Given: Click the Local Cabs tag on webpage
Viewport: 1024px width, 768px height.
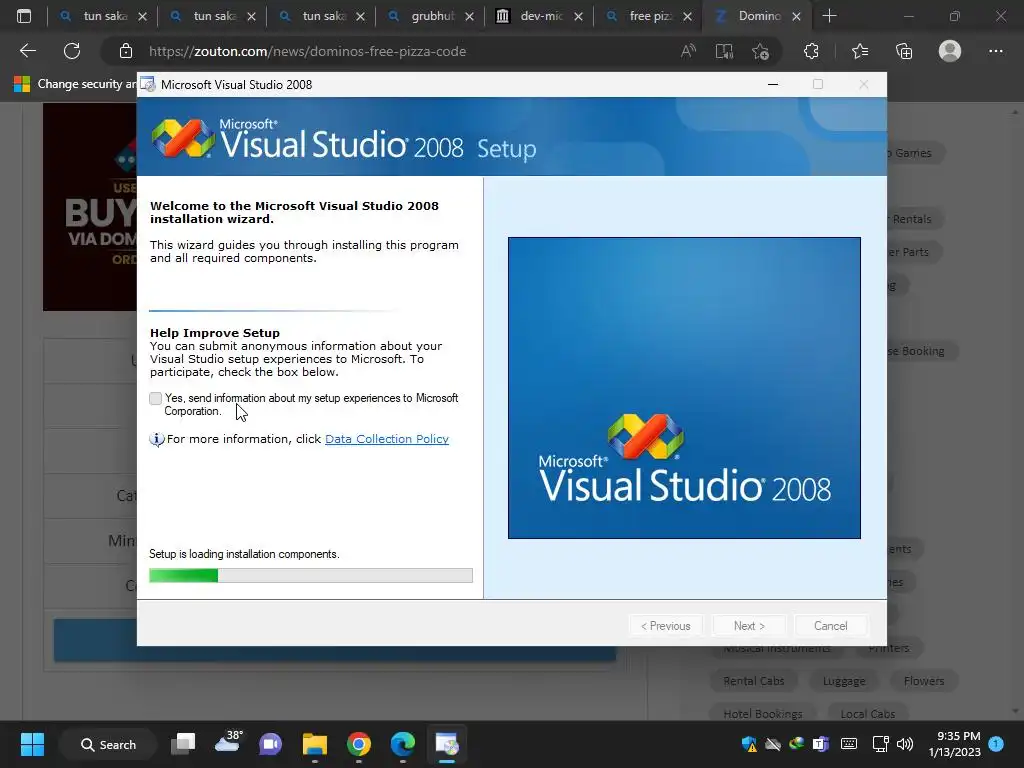Looking at the screenshot, I should pyautogui.click(x=867, y=713).
